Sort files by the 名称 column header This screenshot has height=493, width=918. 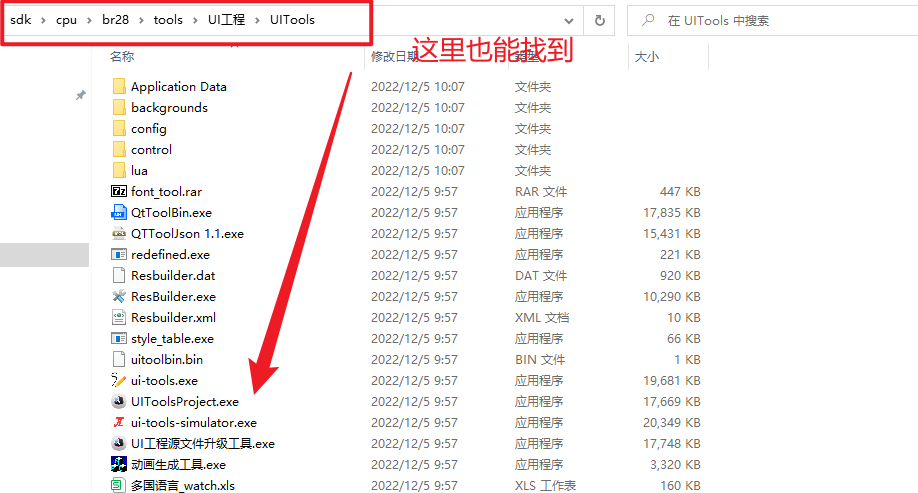(x=122, y=57)
